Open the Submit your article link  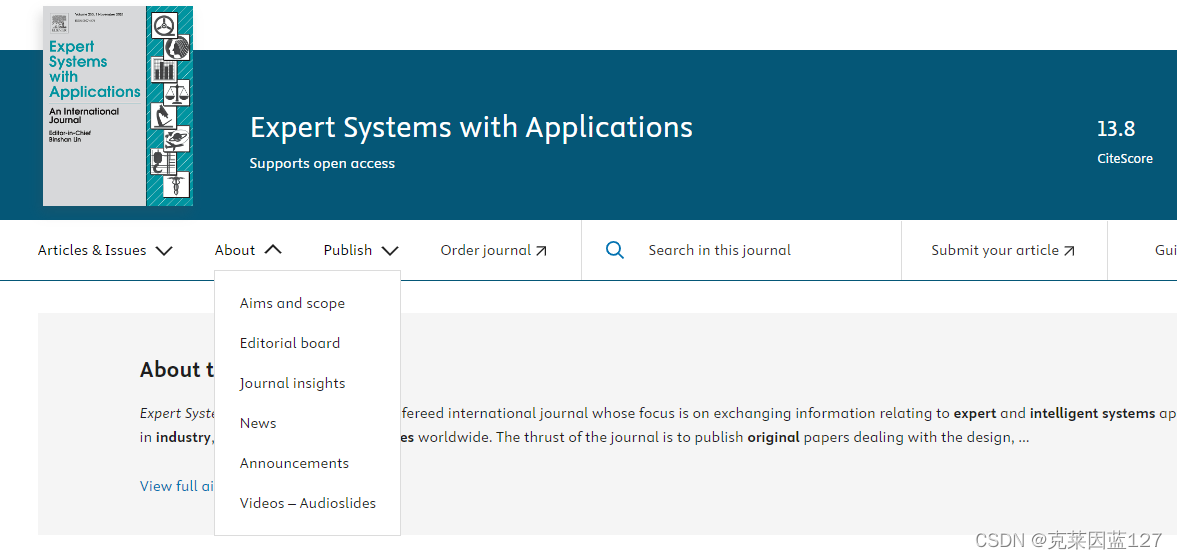tap(1003, 251)
